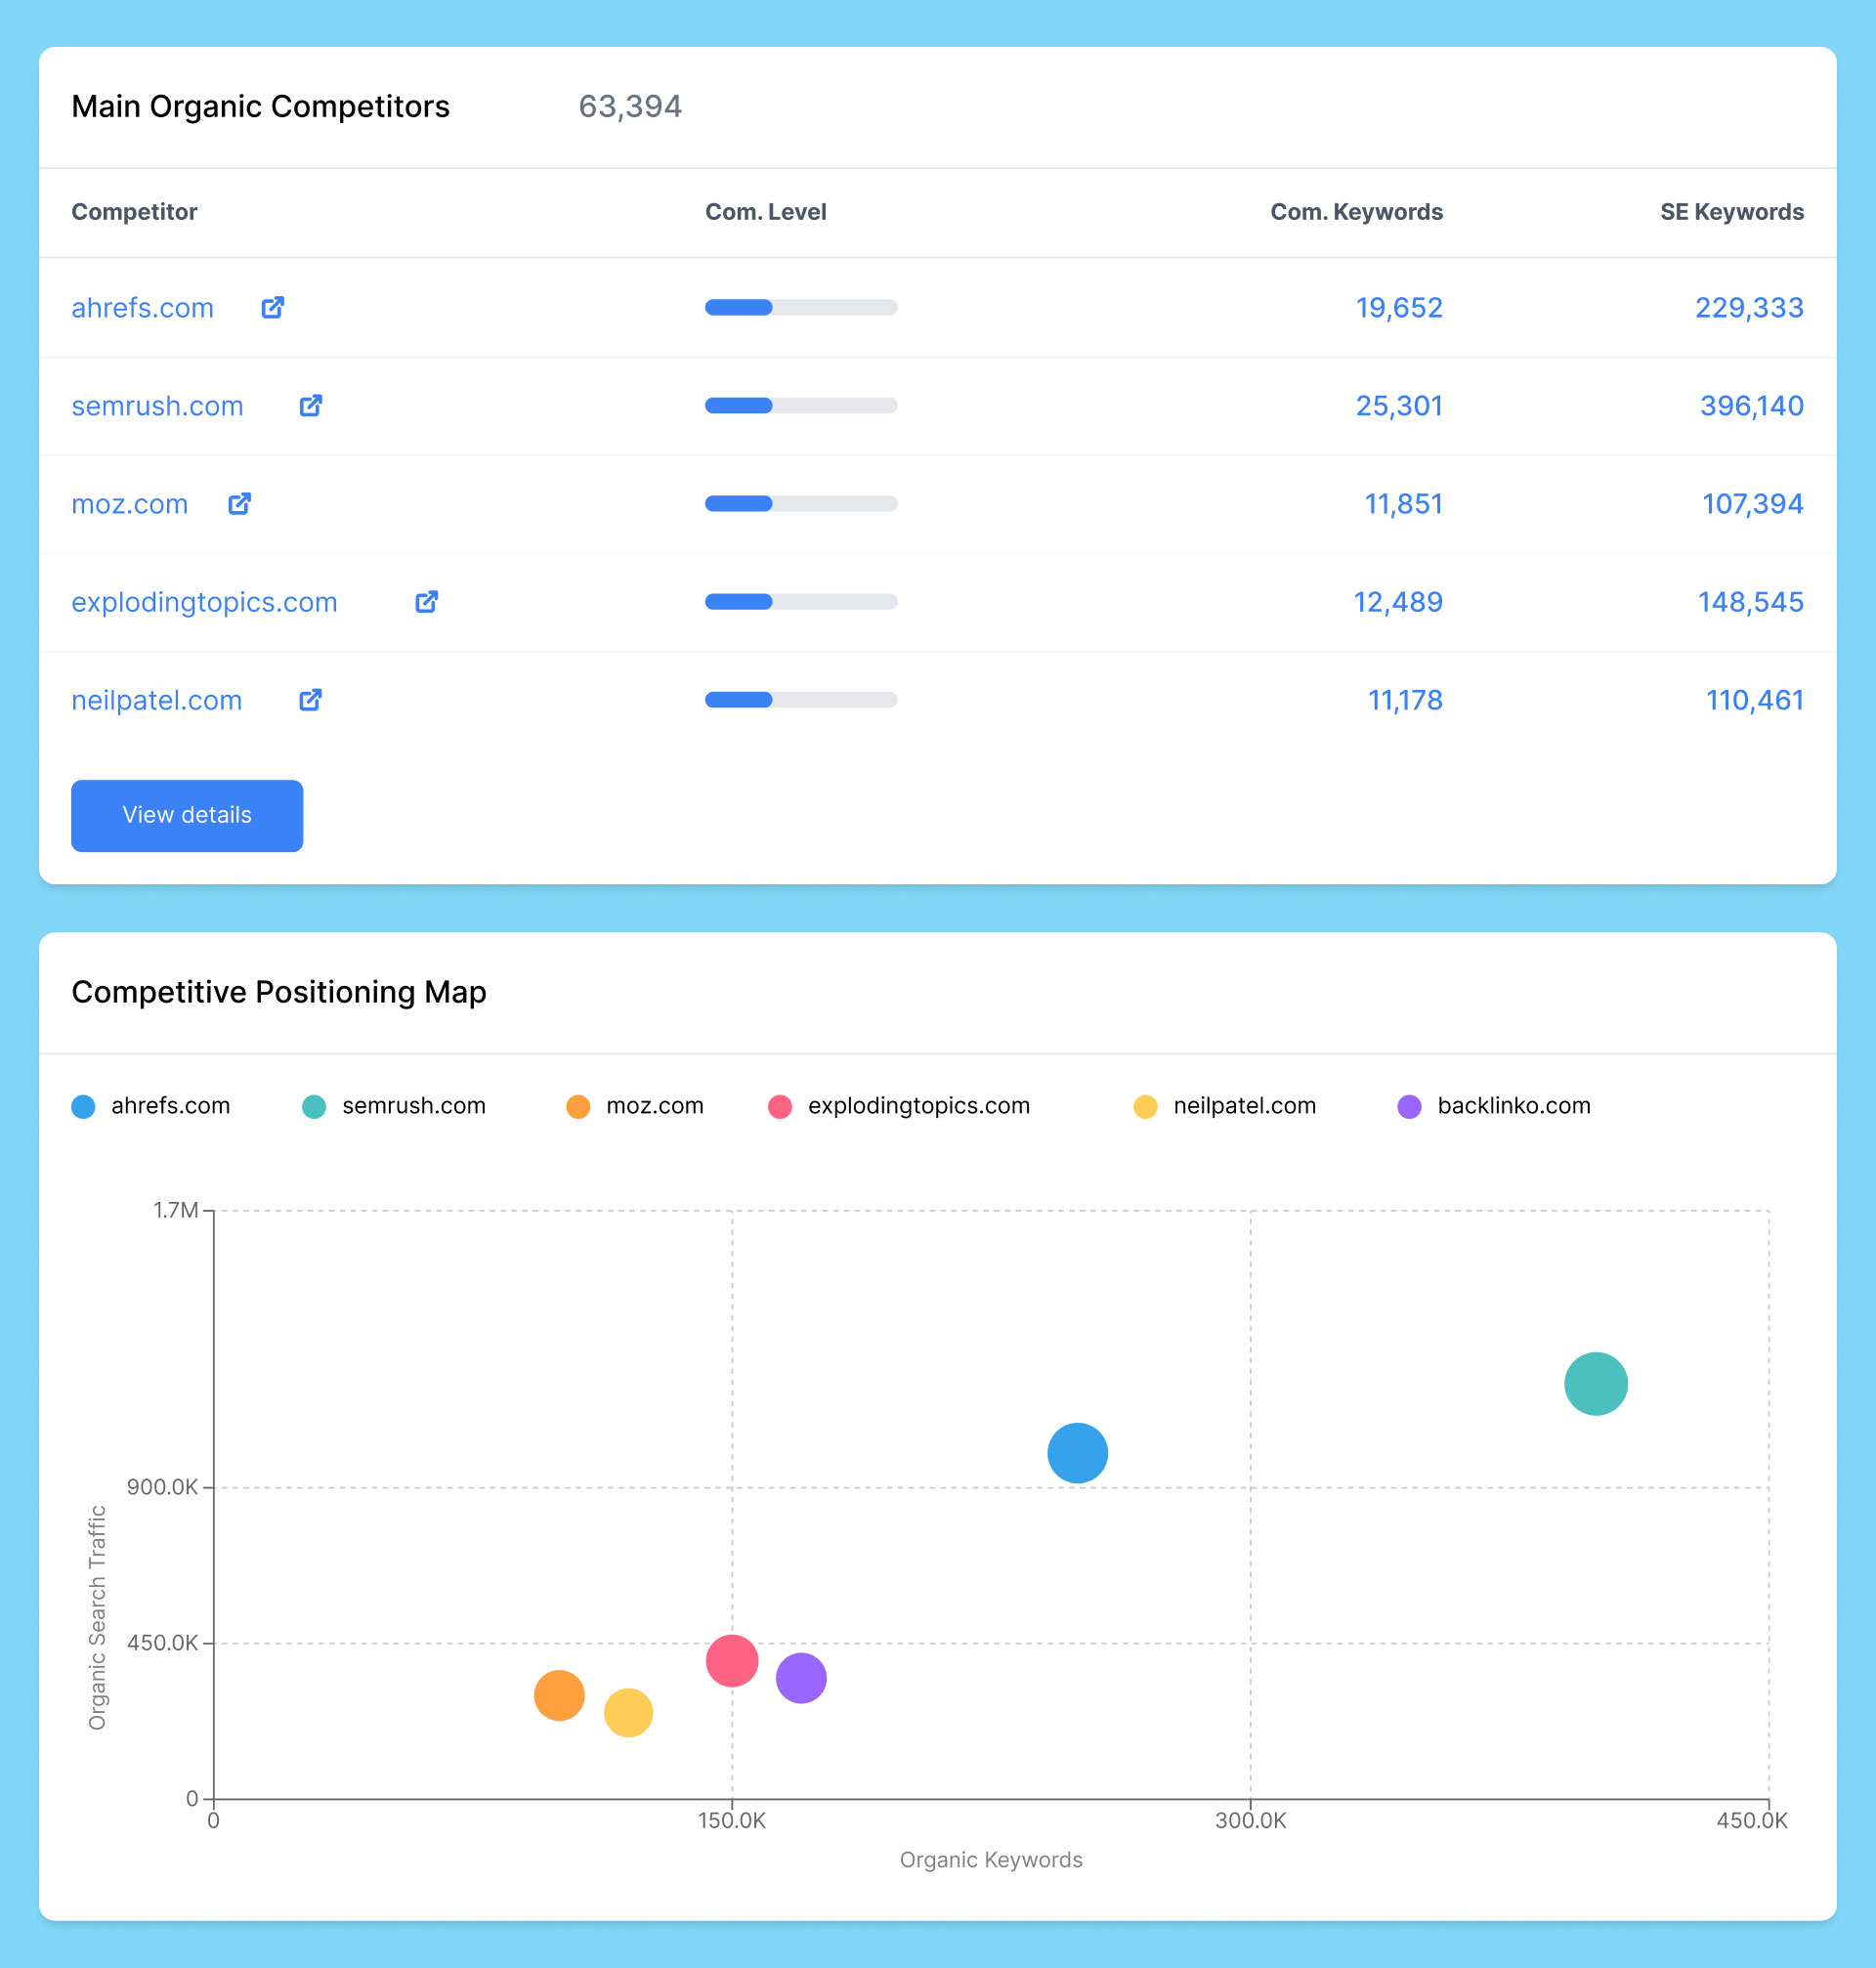1876x1968 pixels.
Task: Click the Com. Keywords column header
Action: coord(1356,212)
